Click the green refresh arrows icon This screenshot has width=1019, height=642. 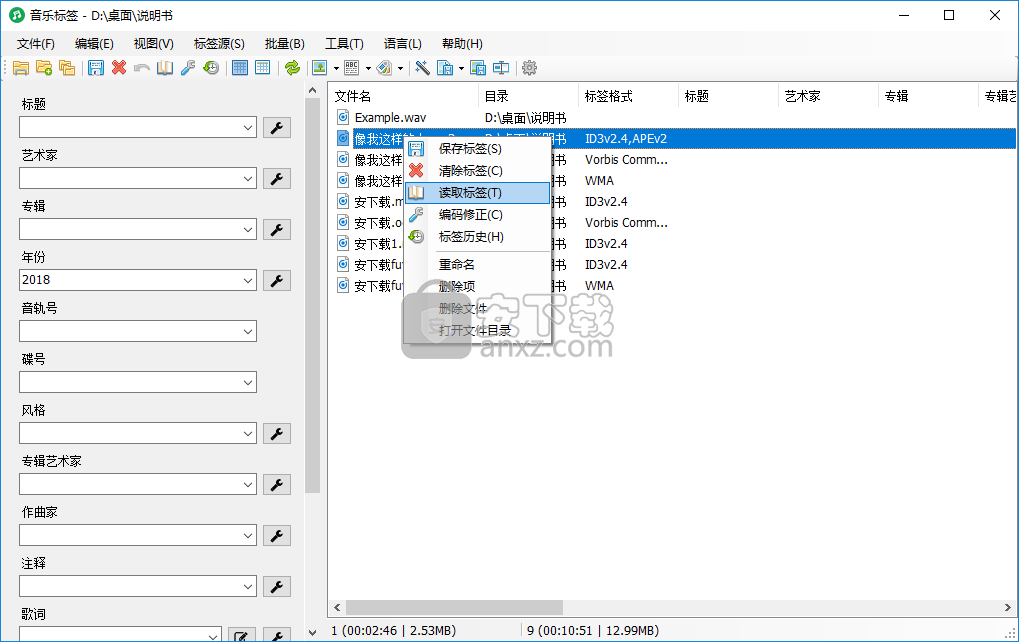point(292,68)
